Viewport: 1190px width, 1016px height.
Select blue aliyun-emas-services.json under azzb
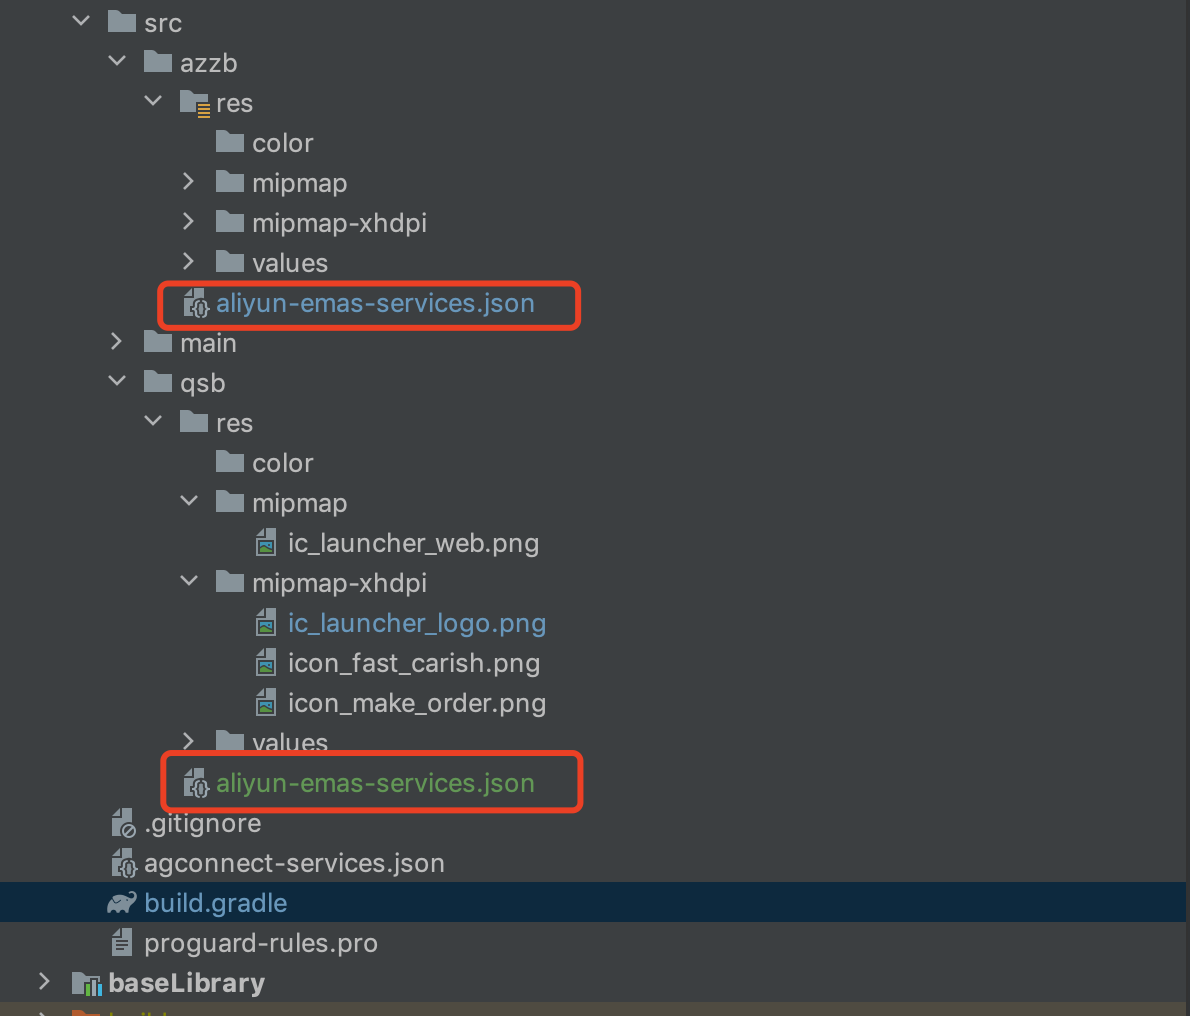click(375, 304)
